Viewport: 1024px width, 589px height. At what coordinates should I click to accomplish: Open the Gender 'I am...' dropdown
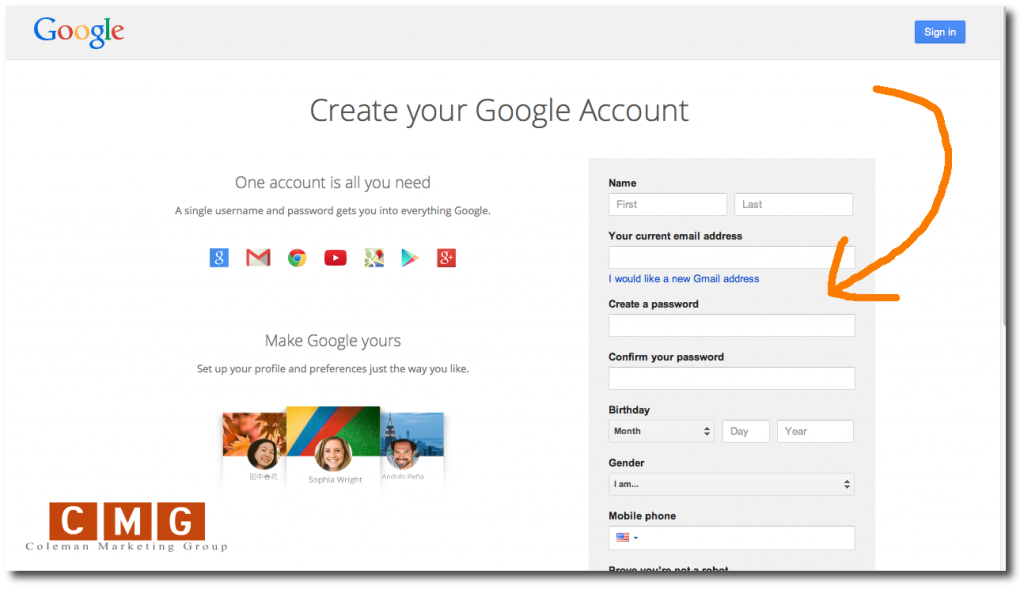tap(731, 484)
